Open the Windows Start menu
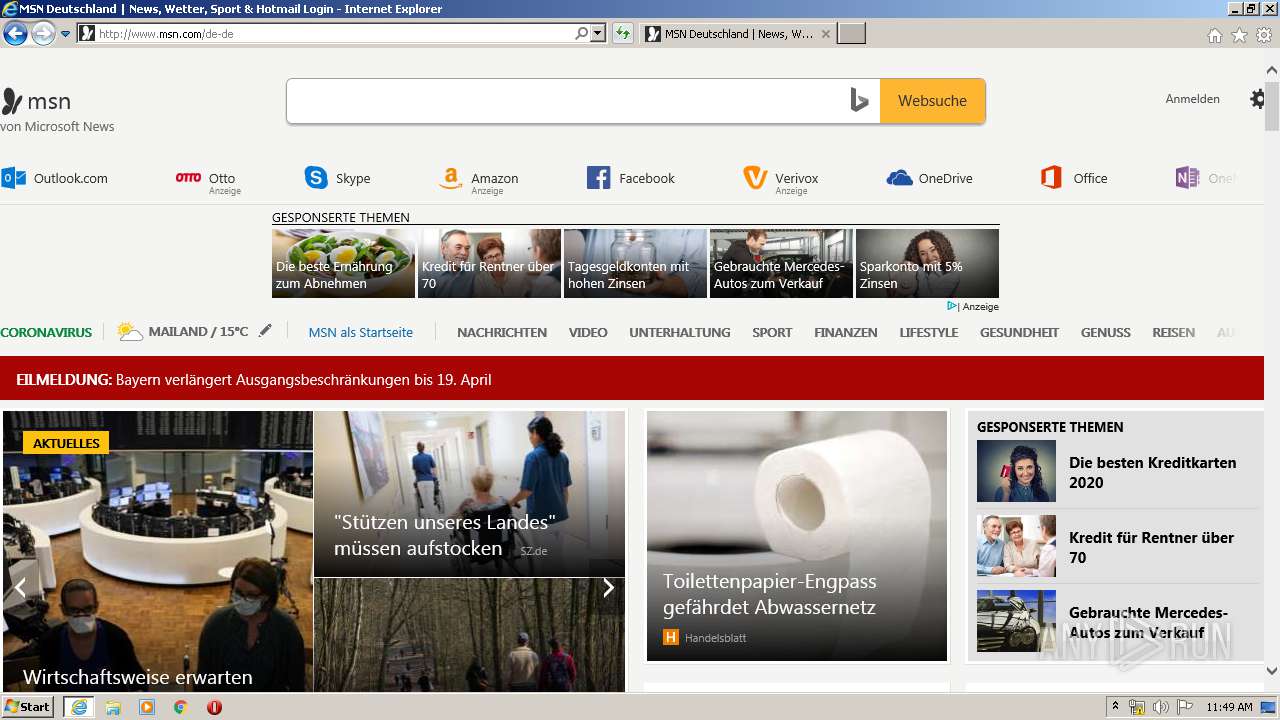Image resolution: width=1280 pixels, height=720 pixels. point(28,707)
